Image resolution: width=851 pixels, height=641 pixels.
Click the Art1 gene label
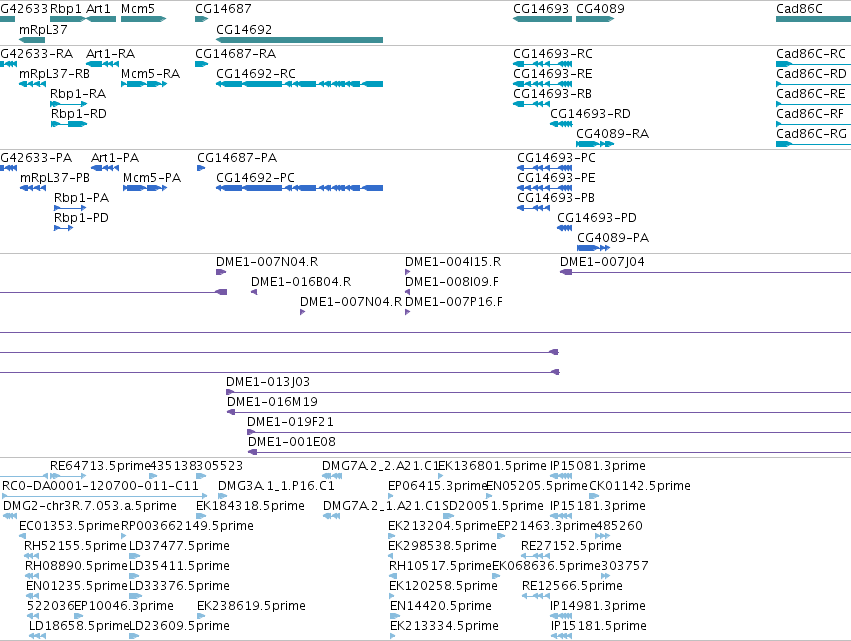coord(98,9)
